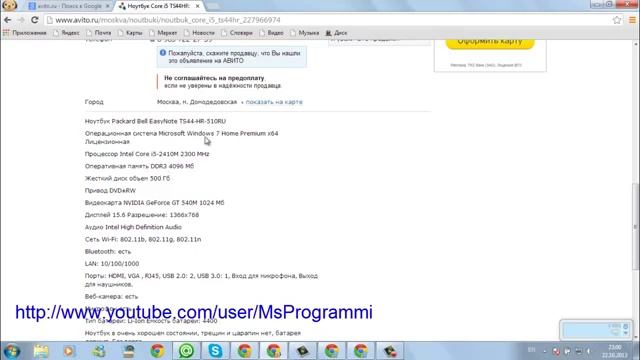Open the Яндекс bookmark
Viewport: 640px width, 360px height.
tap(66, 33)
